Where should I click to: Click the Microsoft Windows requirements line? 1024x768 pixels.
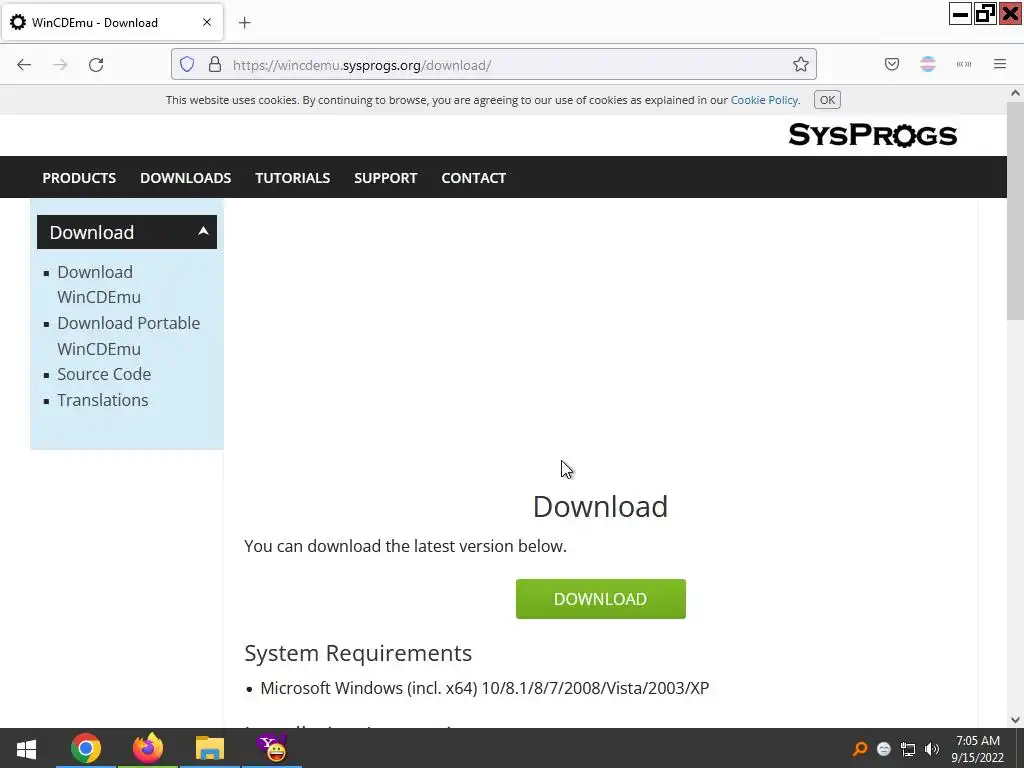485,688
